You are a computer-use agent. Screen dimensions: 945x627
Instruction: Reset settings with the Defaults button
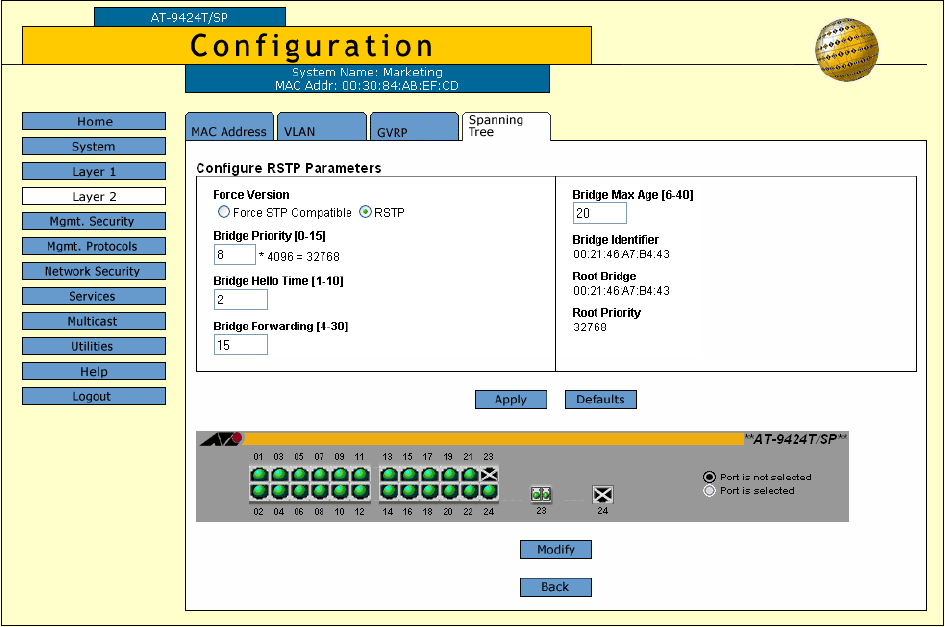click(x=600, y=400)
